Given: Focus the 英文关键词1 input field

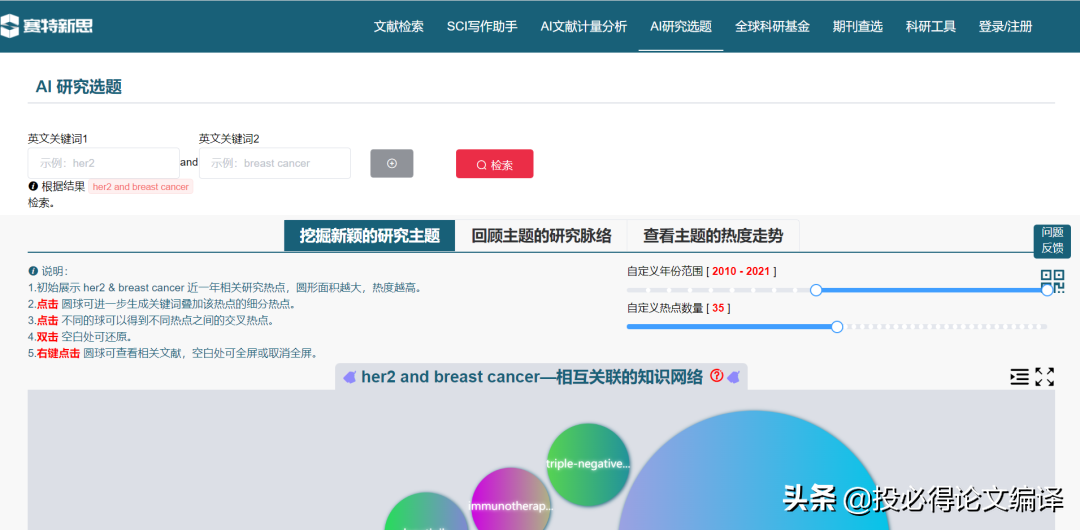Looking at the screenshot, I should (104, 163).
